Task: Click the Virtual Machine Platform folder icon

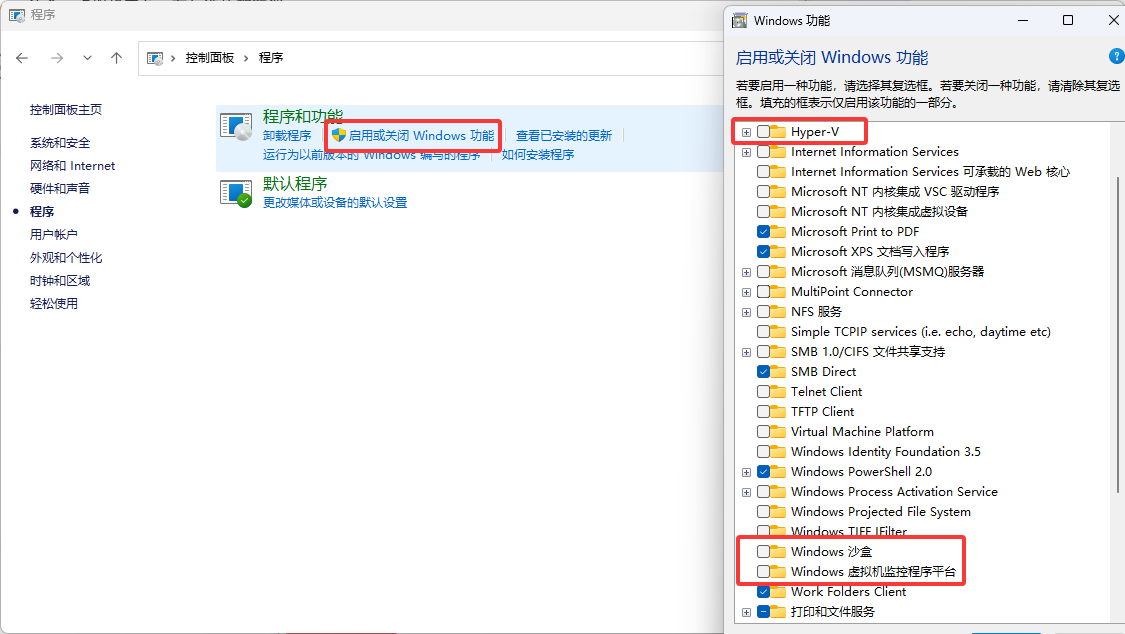Action: pos(778,432)
